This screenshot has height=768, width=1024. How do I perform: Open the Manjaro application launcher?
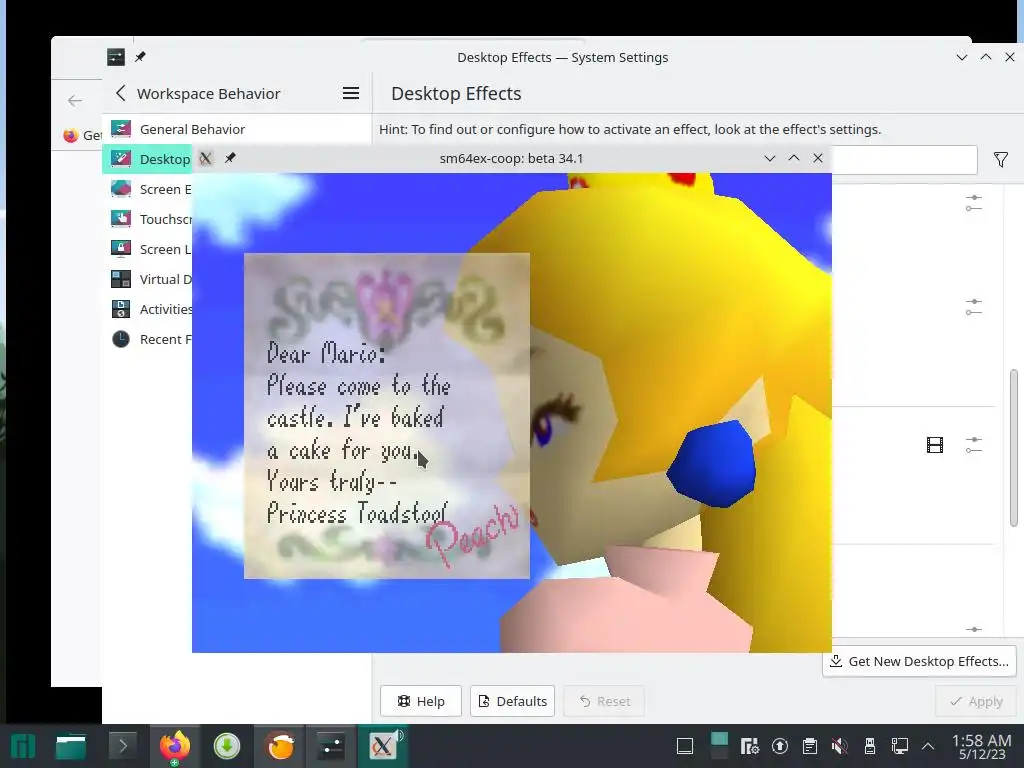tap(24, 746)
